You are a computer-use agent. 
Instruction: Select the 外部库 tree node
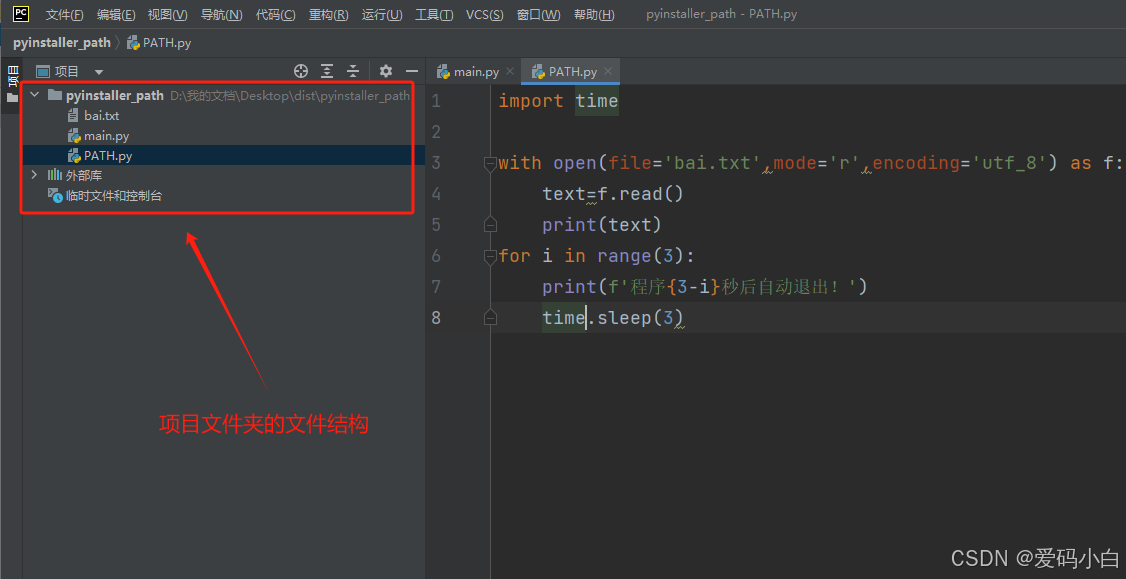[84, 175]
